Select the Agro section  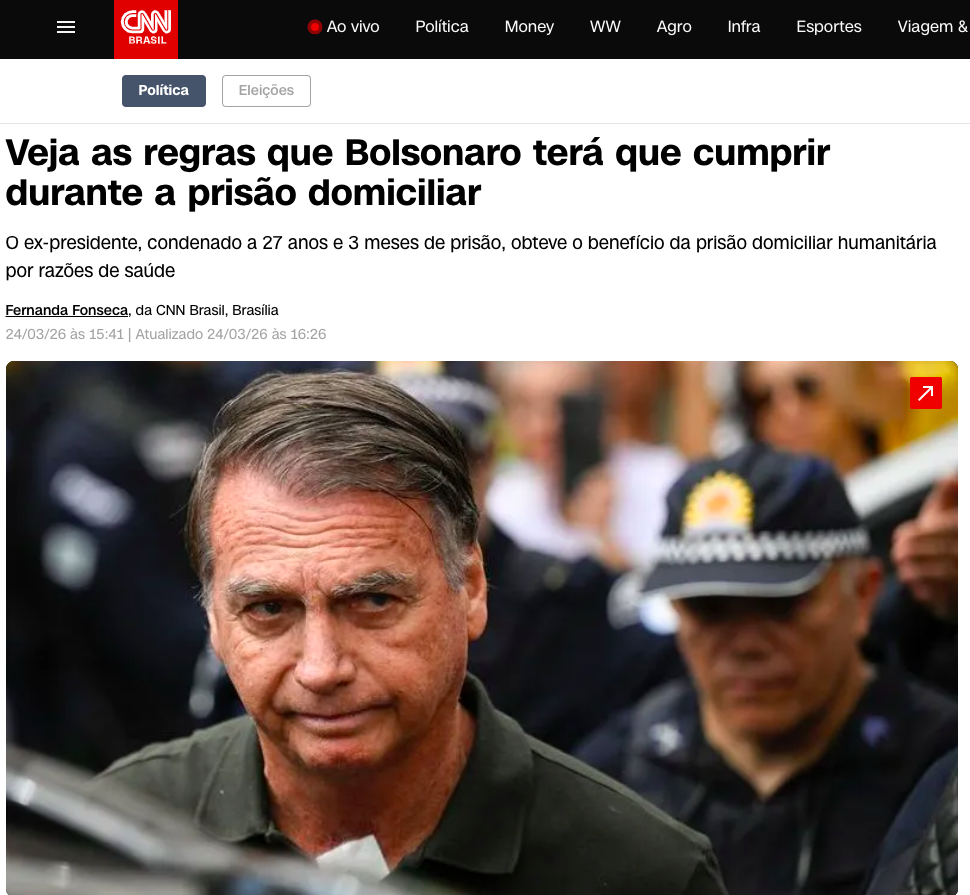[674, 27]
